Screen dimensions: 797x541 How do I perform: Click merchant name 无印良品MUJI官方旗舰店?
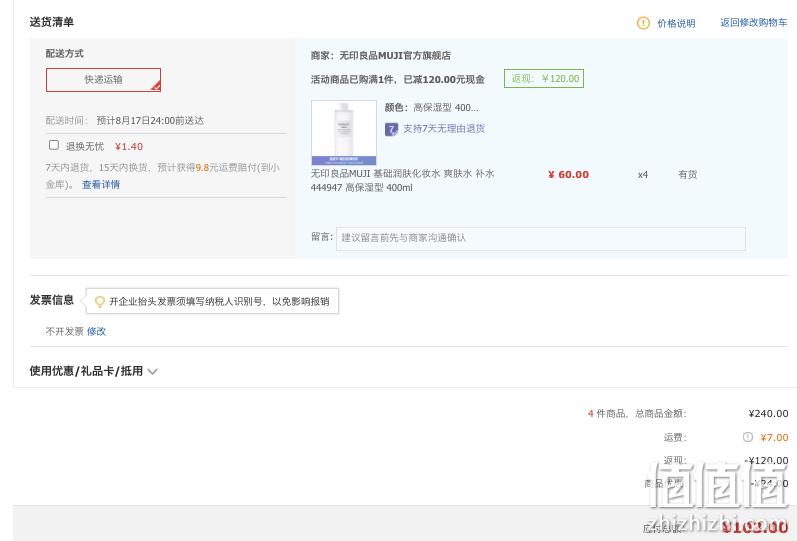[395, 55]
